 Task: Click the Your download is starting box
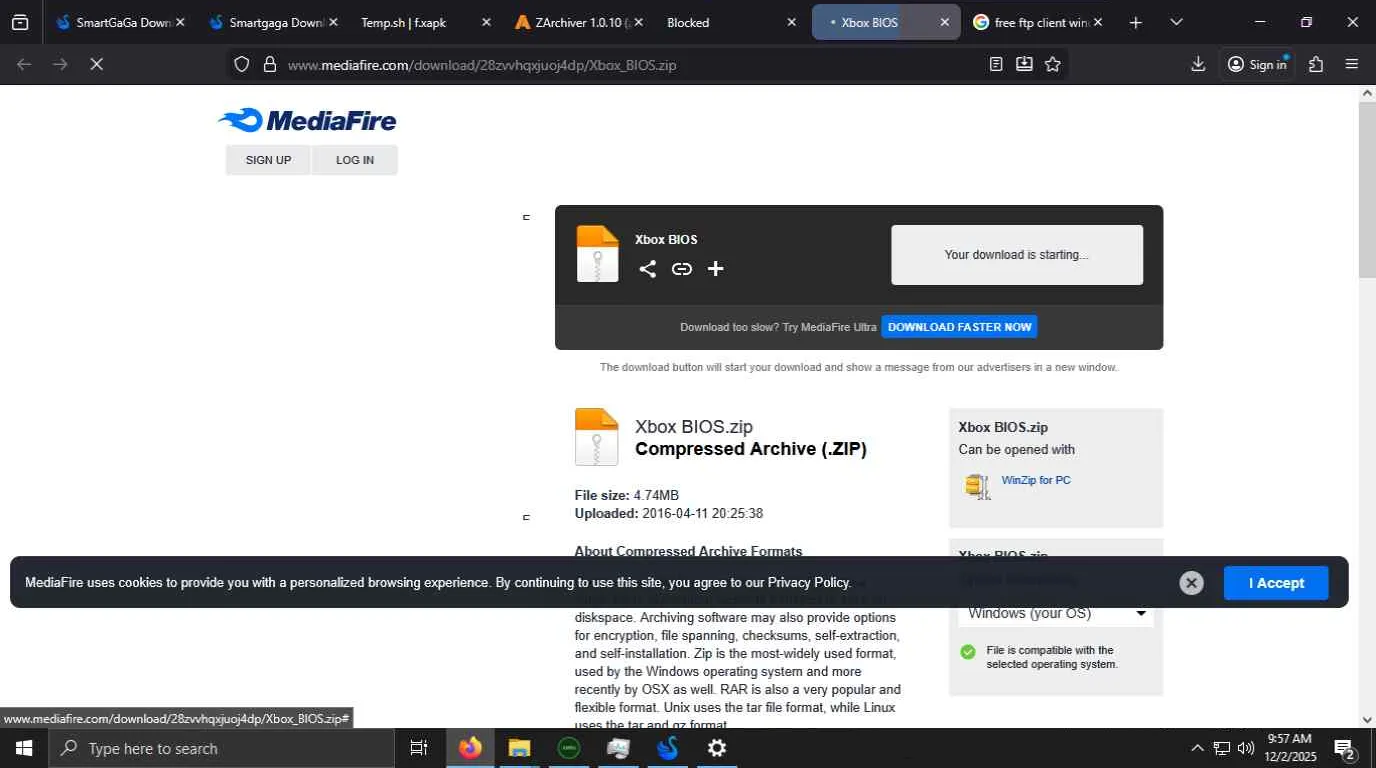click(1017, 255)
